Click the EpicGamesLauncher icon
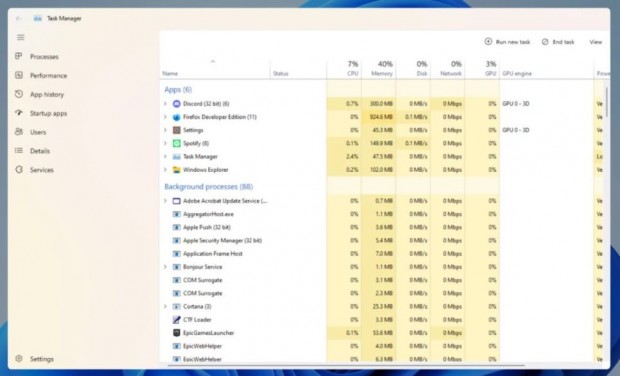The height and width of the screenshot is (376, 620). click(x=177, y=333)
